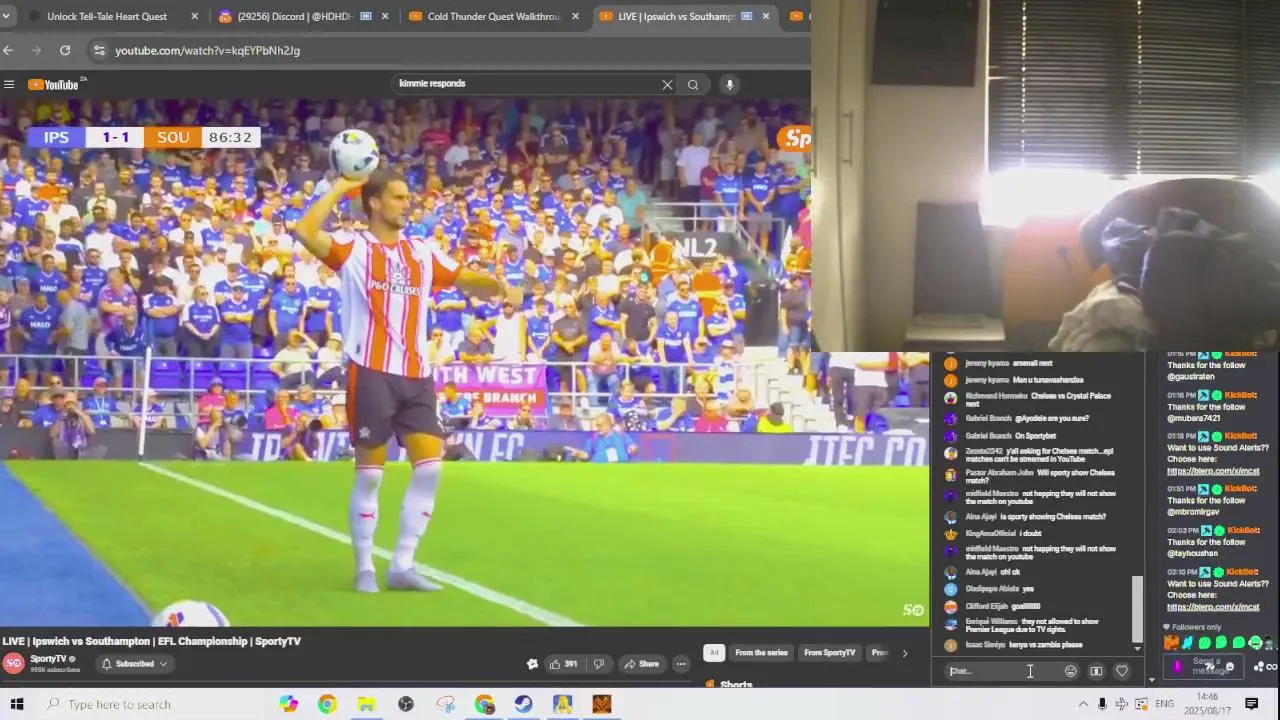
Task: Reload the page with refresh icon
Action: point(65,50)
